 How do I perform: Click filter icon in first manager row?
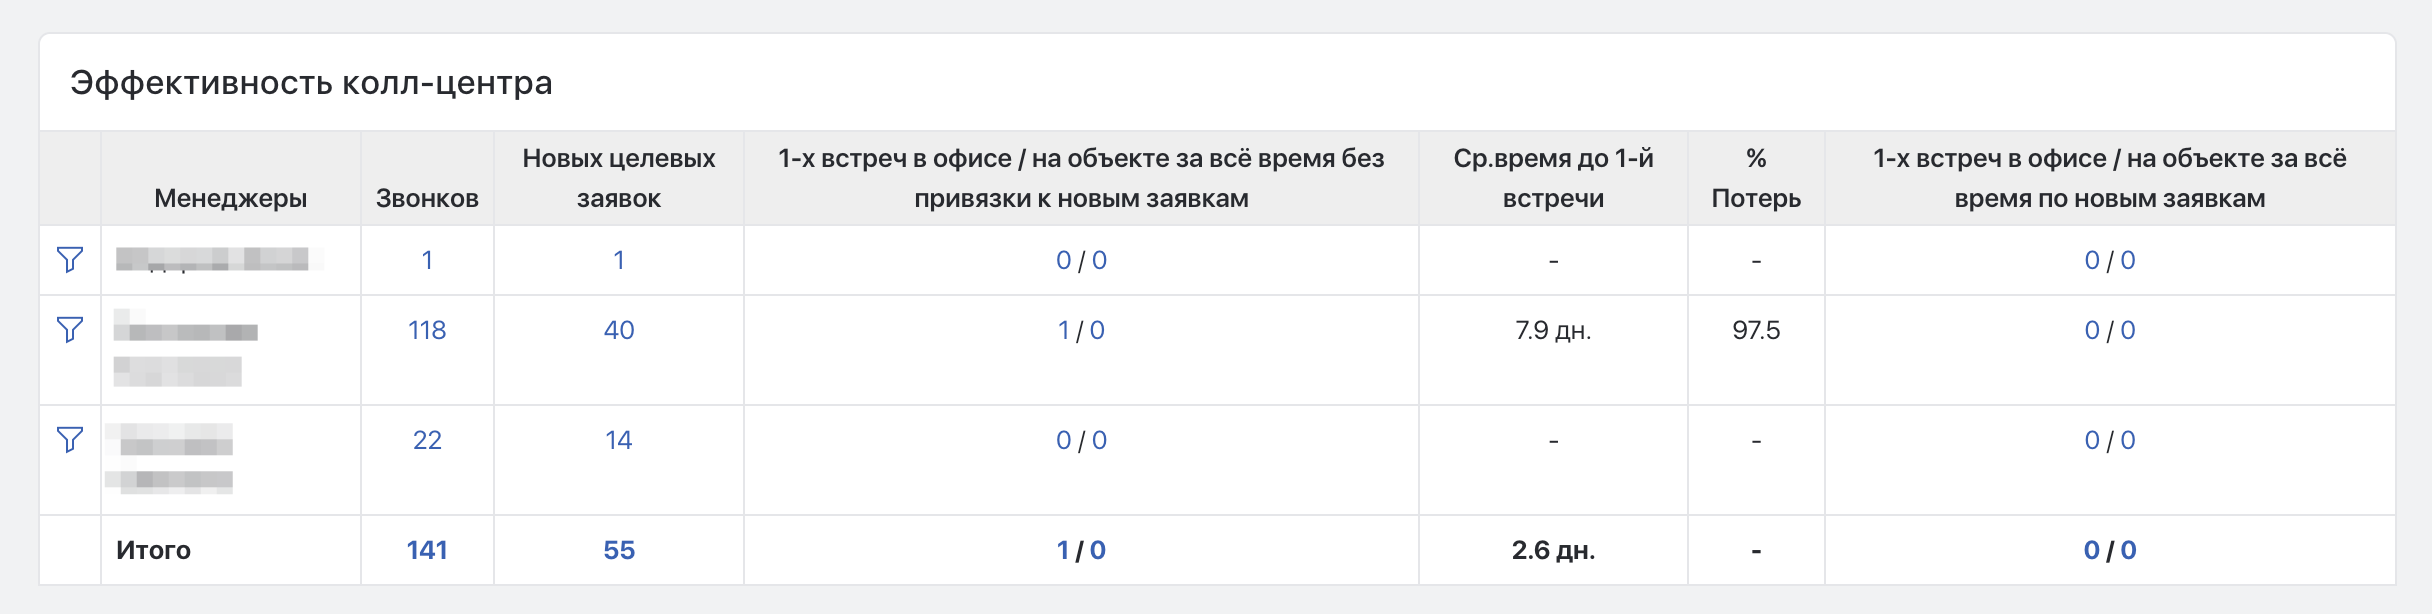point(70,260)
